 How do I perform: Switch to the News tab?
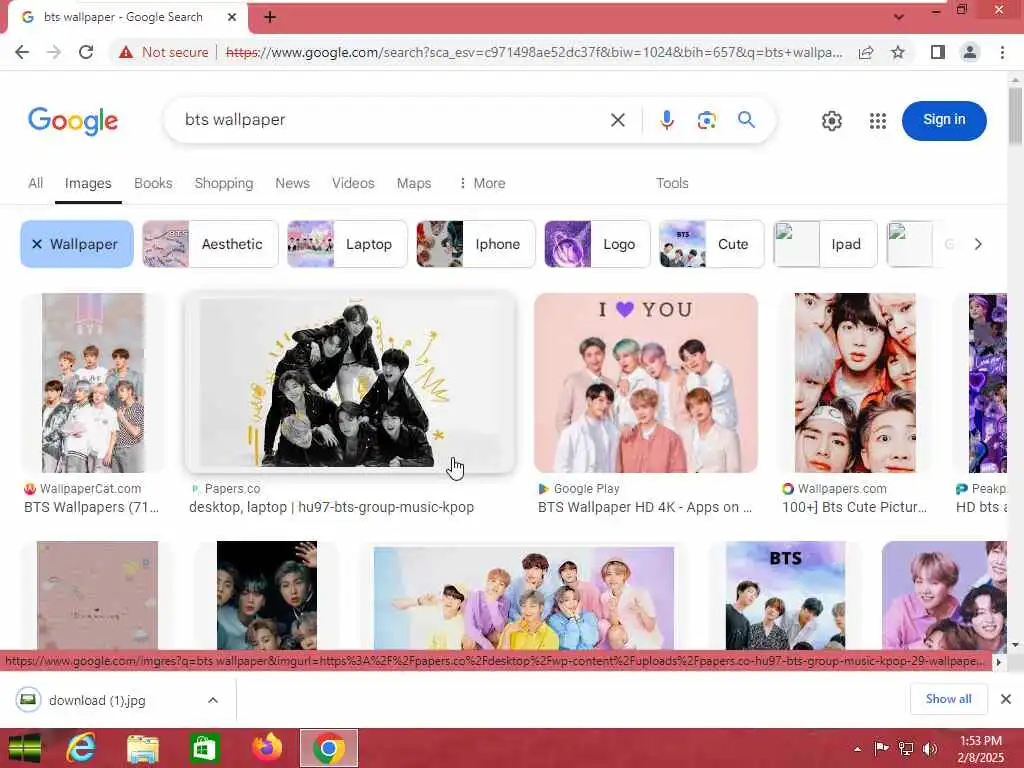(293, 184)
